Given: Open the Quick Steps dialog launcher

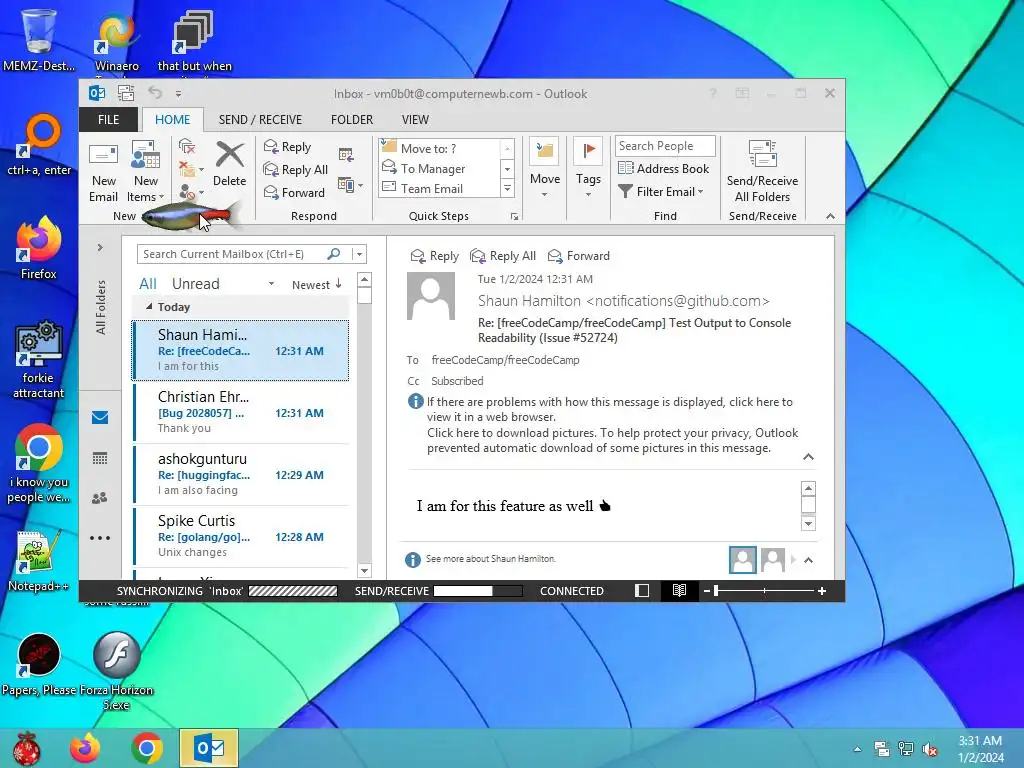Looking at the screenshot, I should (515, 217).
